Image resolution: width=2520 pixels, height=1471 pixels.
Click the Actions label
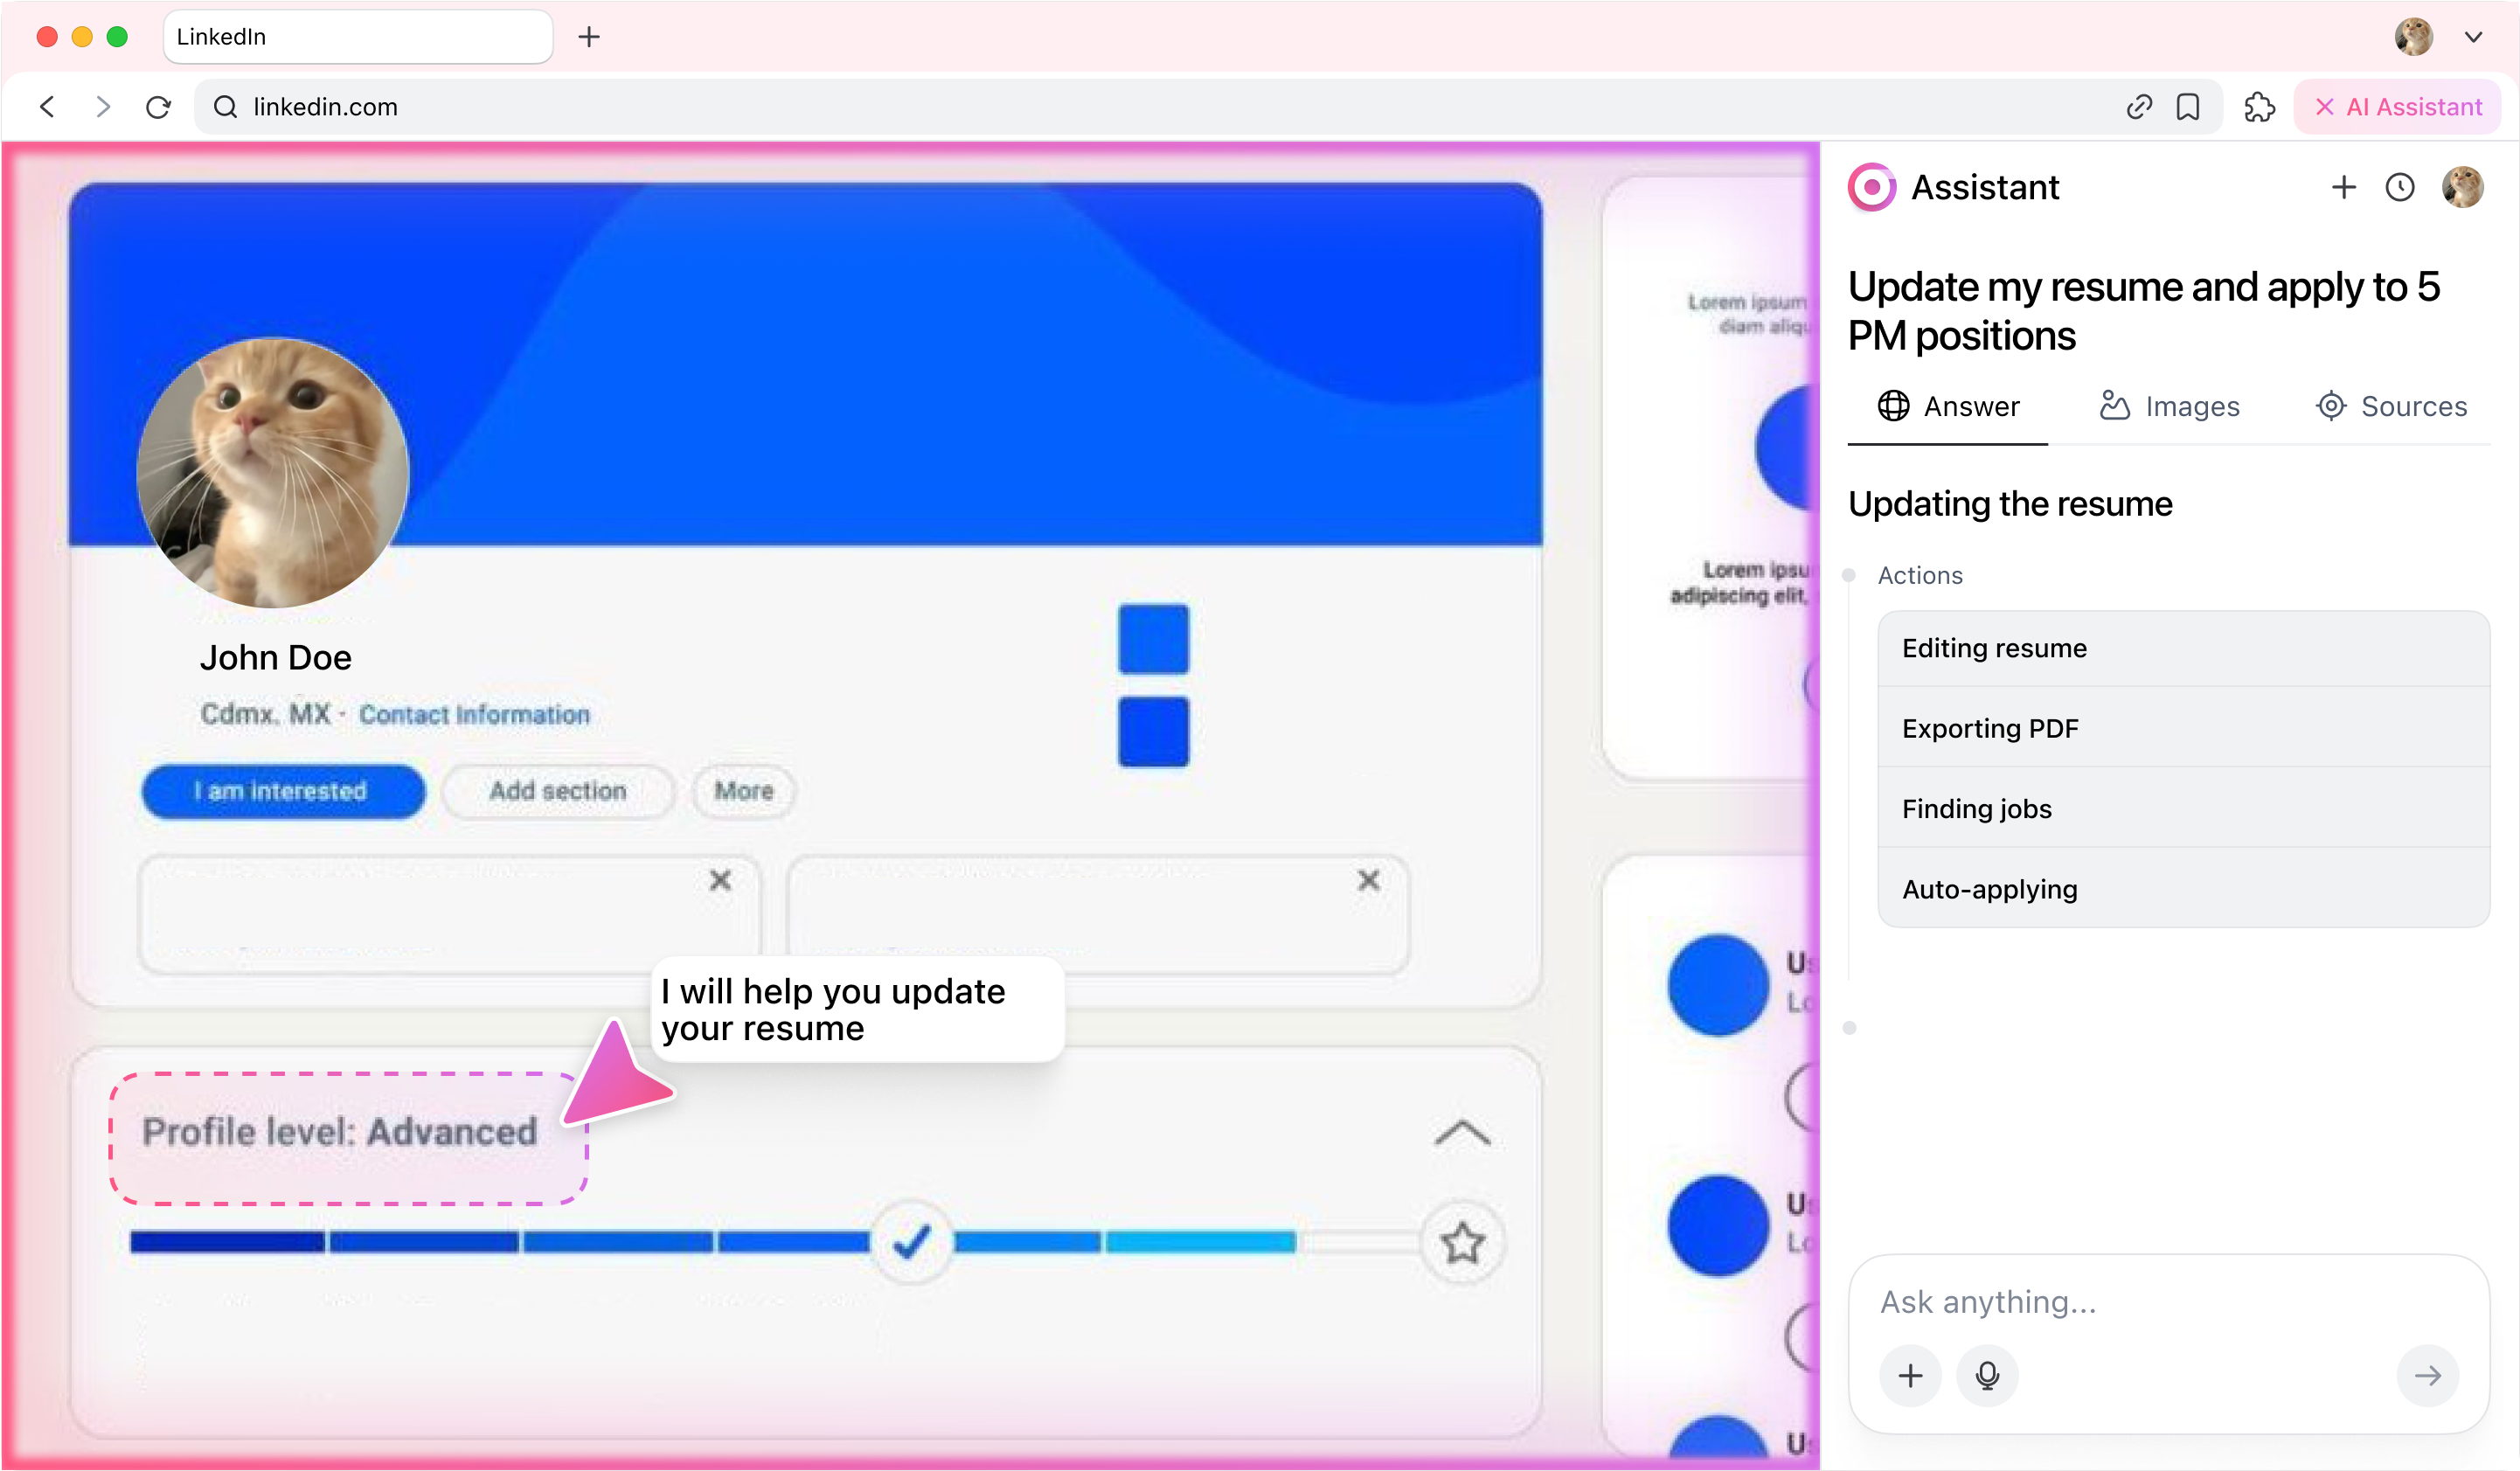[1920, 576]
